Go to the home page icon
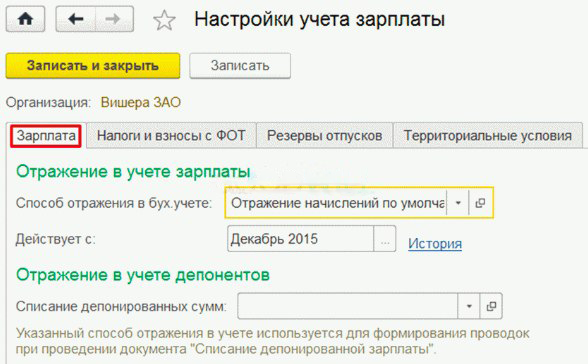 (x=26, y=19)
